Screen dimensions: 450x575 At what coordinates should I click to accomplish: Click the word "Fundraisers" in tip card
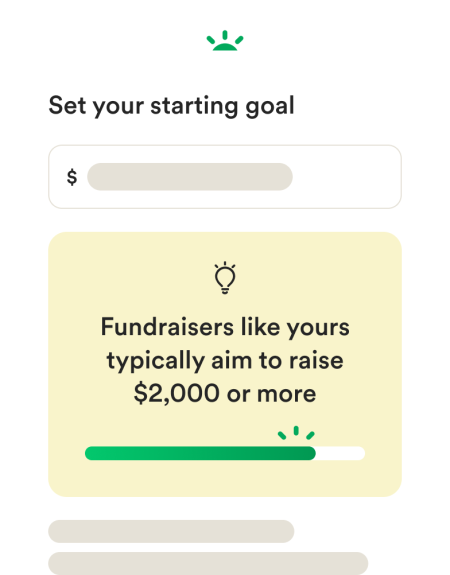pos(167,326)
